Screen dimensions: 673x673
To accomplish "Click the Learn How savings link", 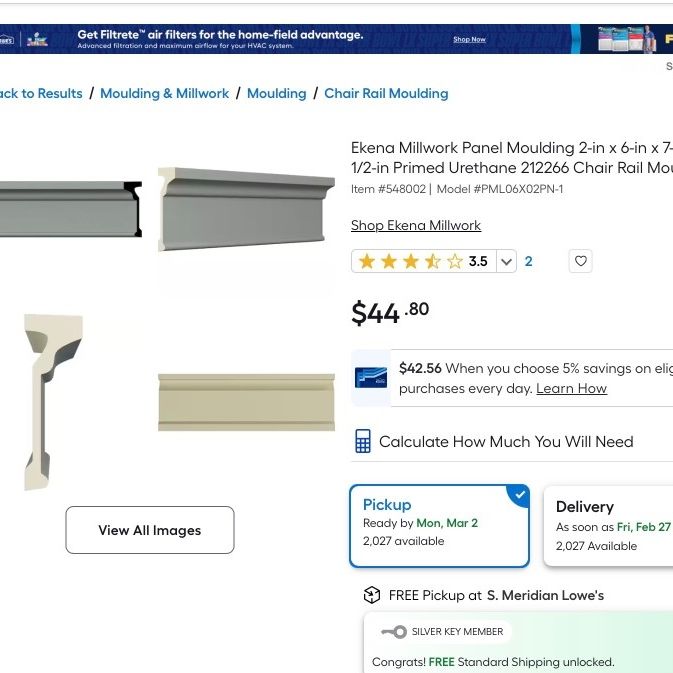I will pyautogui.click(x=571, y=388).
